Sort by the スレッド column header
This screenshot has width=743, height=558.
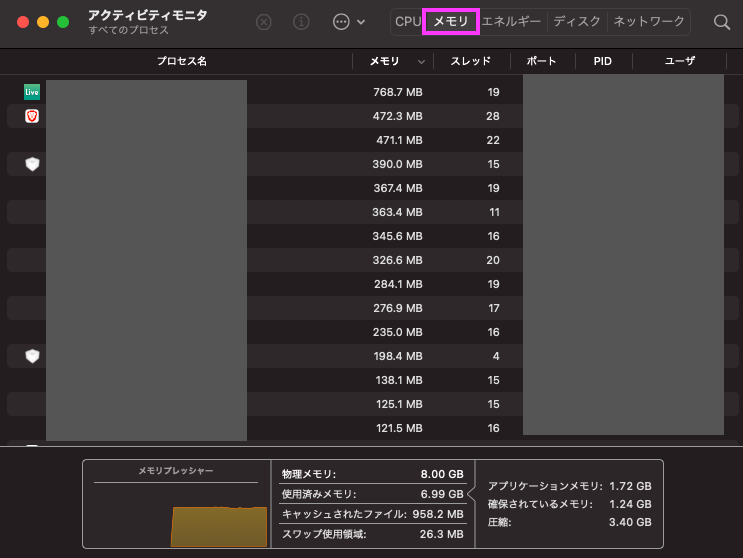pyautogui.click(x=471, y=61)
